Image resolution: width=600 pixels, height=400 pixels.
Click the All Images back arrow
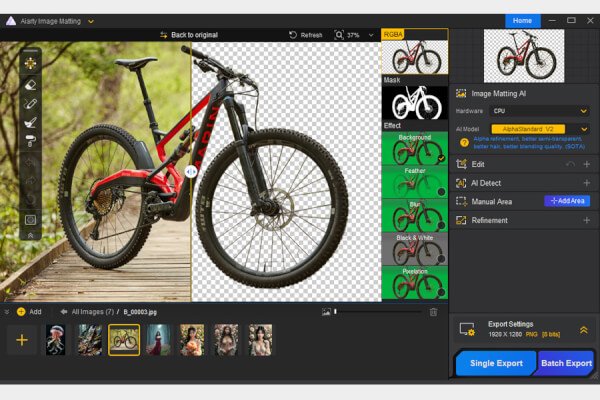coord(64,312)
